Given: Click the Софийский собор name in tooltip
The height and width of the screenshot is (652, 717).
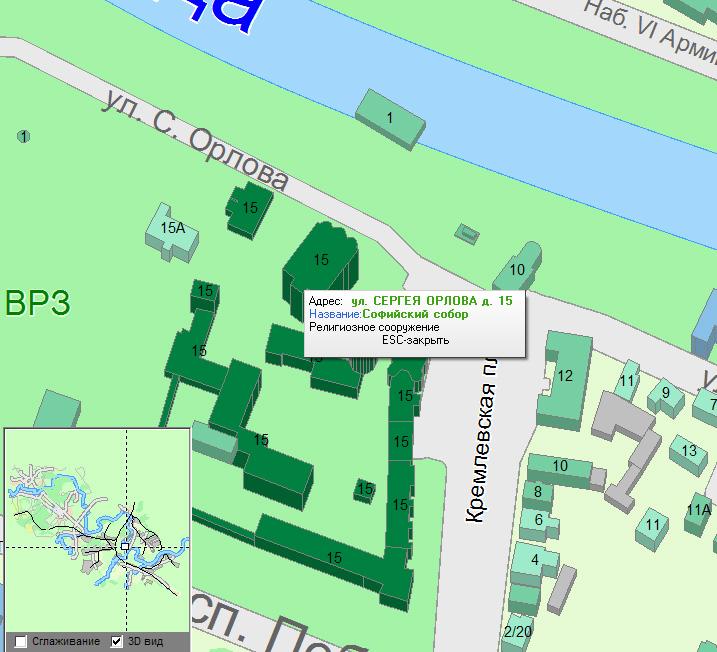Looking at the screenshot, I should point(415,314).
